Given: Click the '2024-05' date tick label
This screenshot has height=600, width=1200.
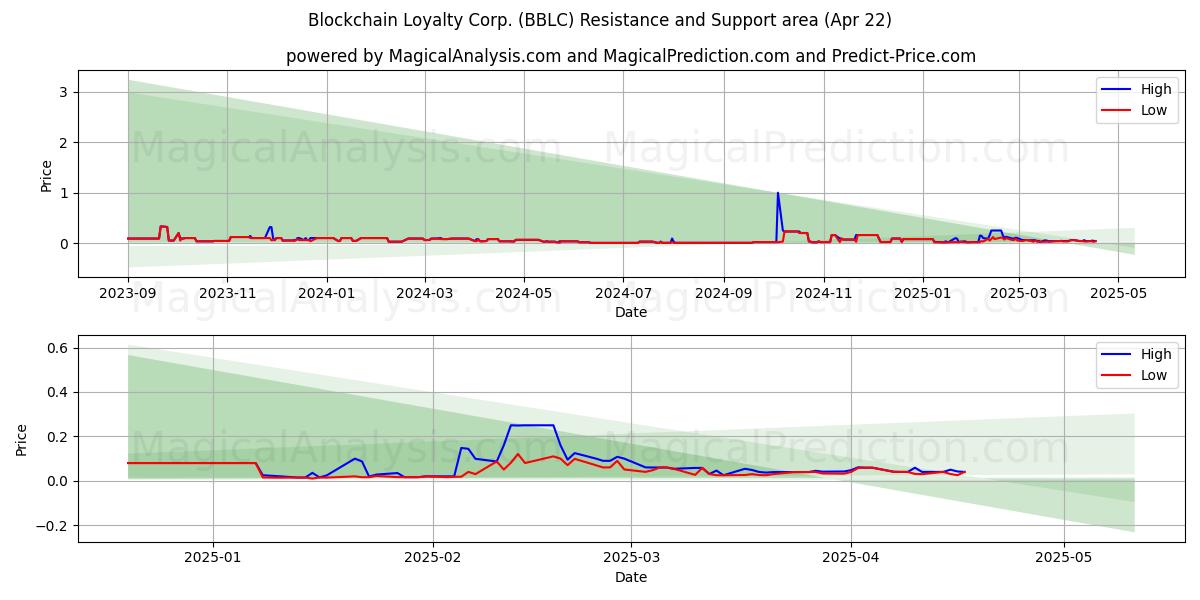Looking at the screenshot, I should (x=524, y=294).
